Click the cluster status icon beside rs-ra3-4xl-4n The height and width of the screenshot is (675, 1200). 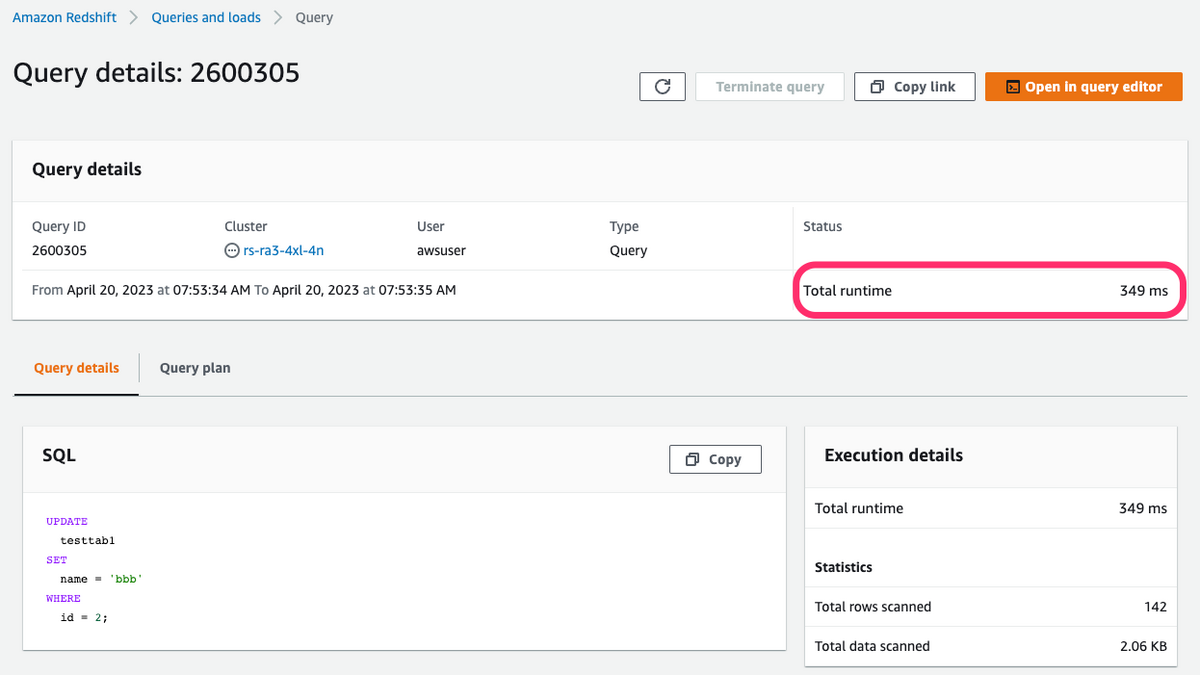pos(232,250)
